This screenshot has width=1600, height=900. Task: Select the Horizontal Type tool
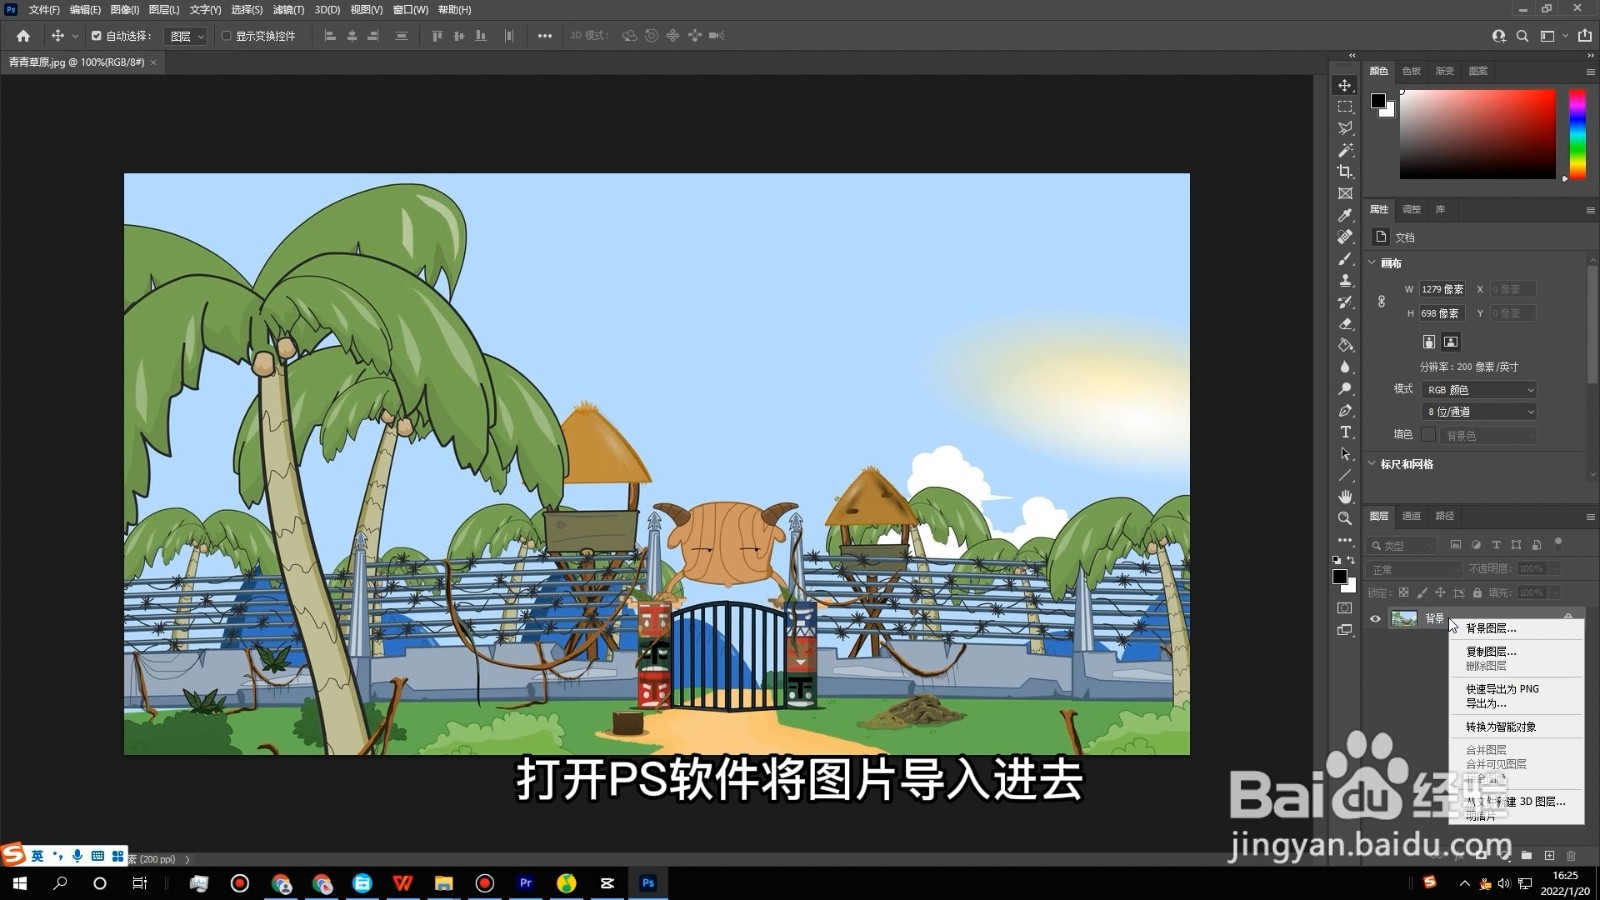coord(1345,432)
